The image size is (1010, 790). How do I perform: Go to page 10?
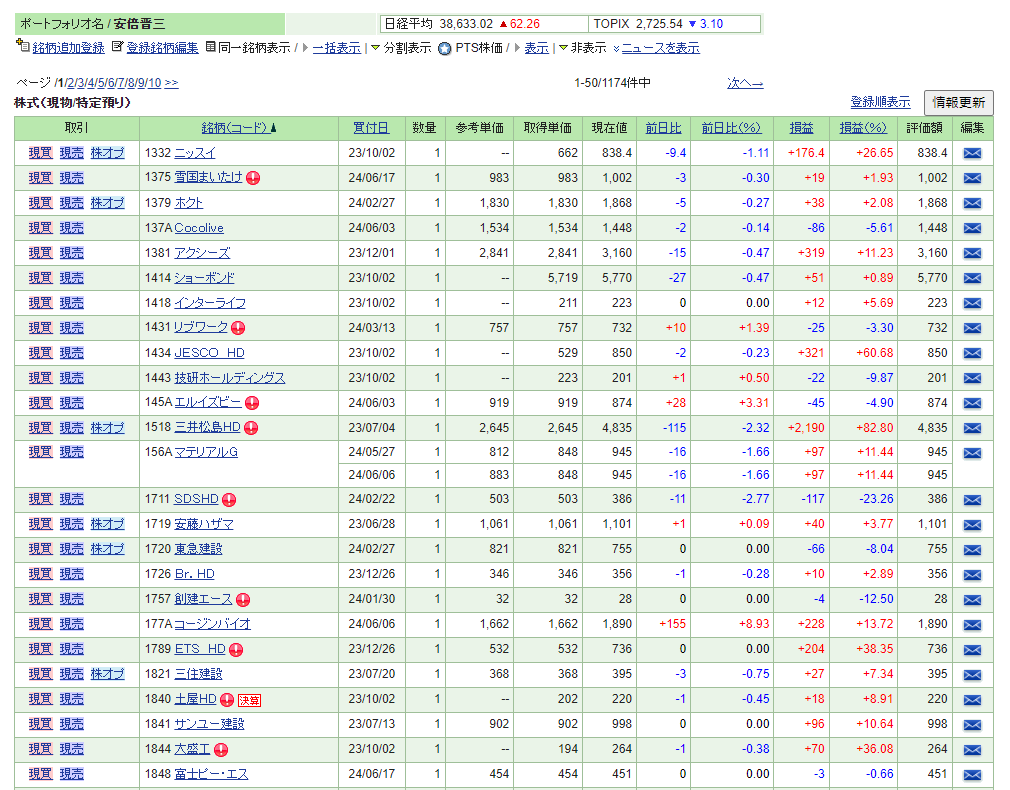point(154,83)
